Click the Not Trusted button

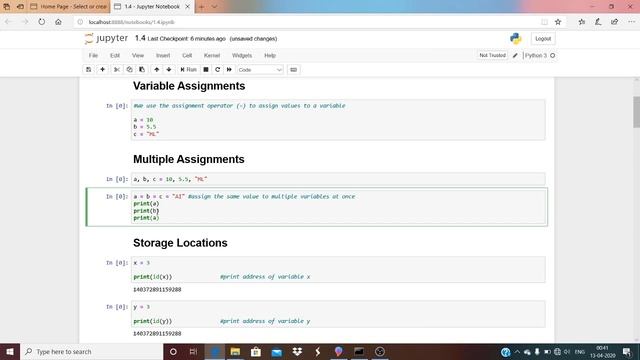pyautogui.click(x=492, y=55)
